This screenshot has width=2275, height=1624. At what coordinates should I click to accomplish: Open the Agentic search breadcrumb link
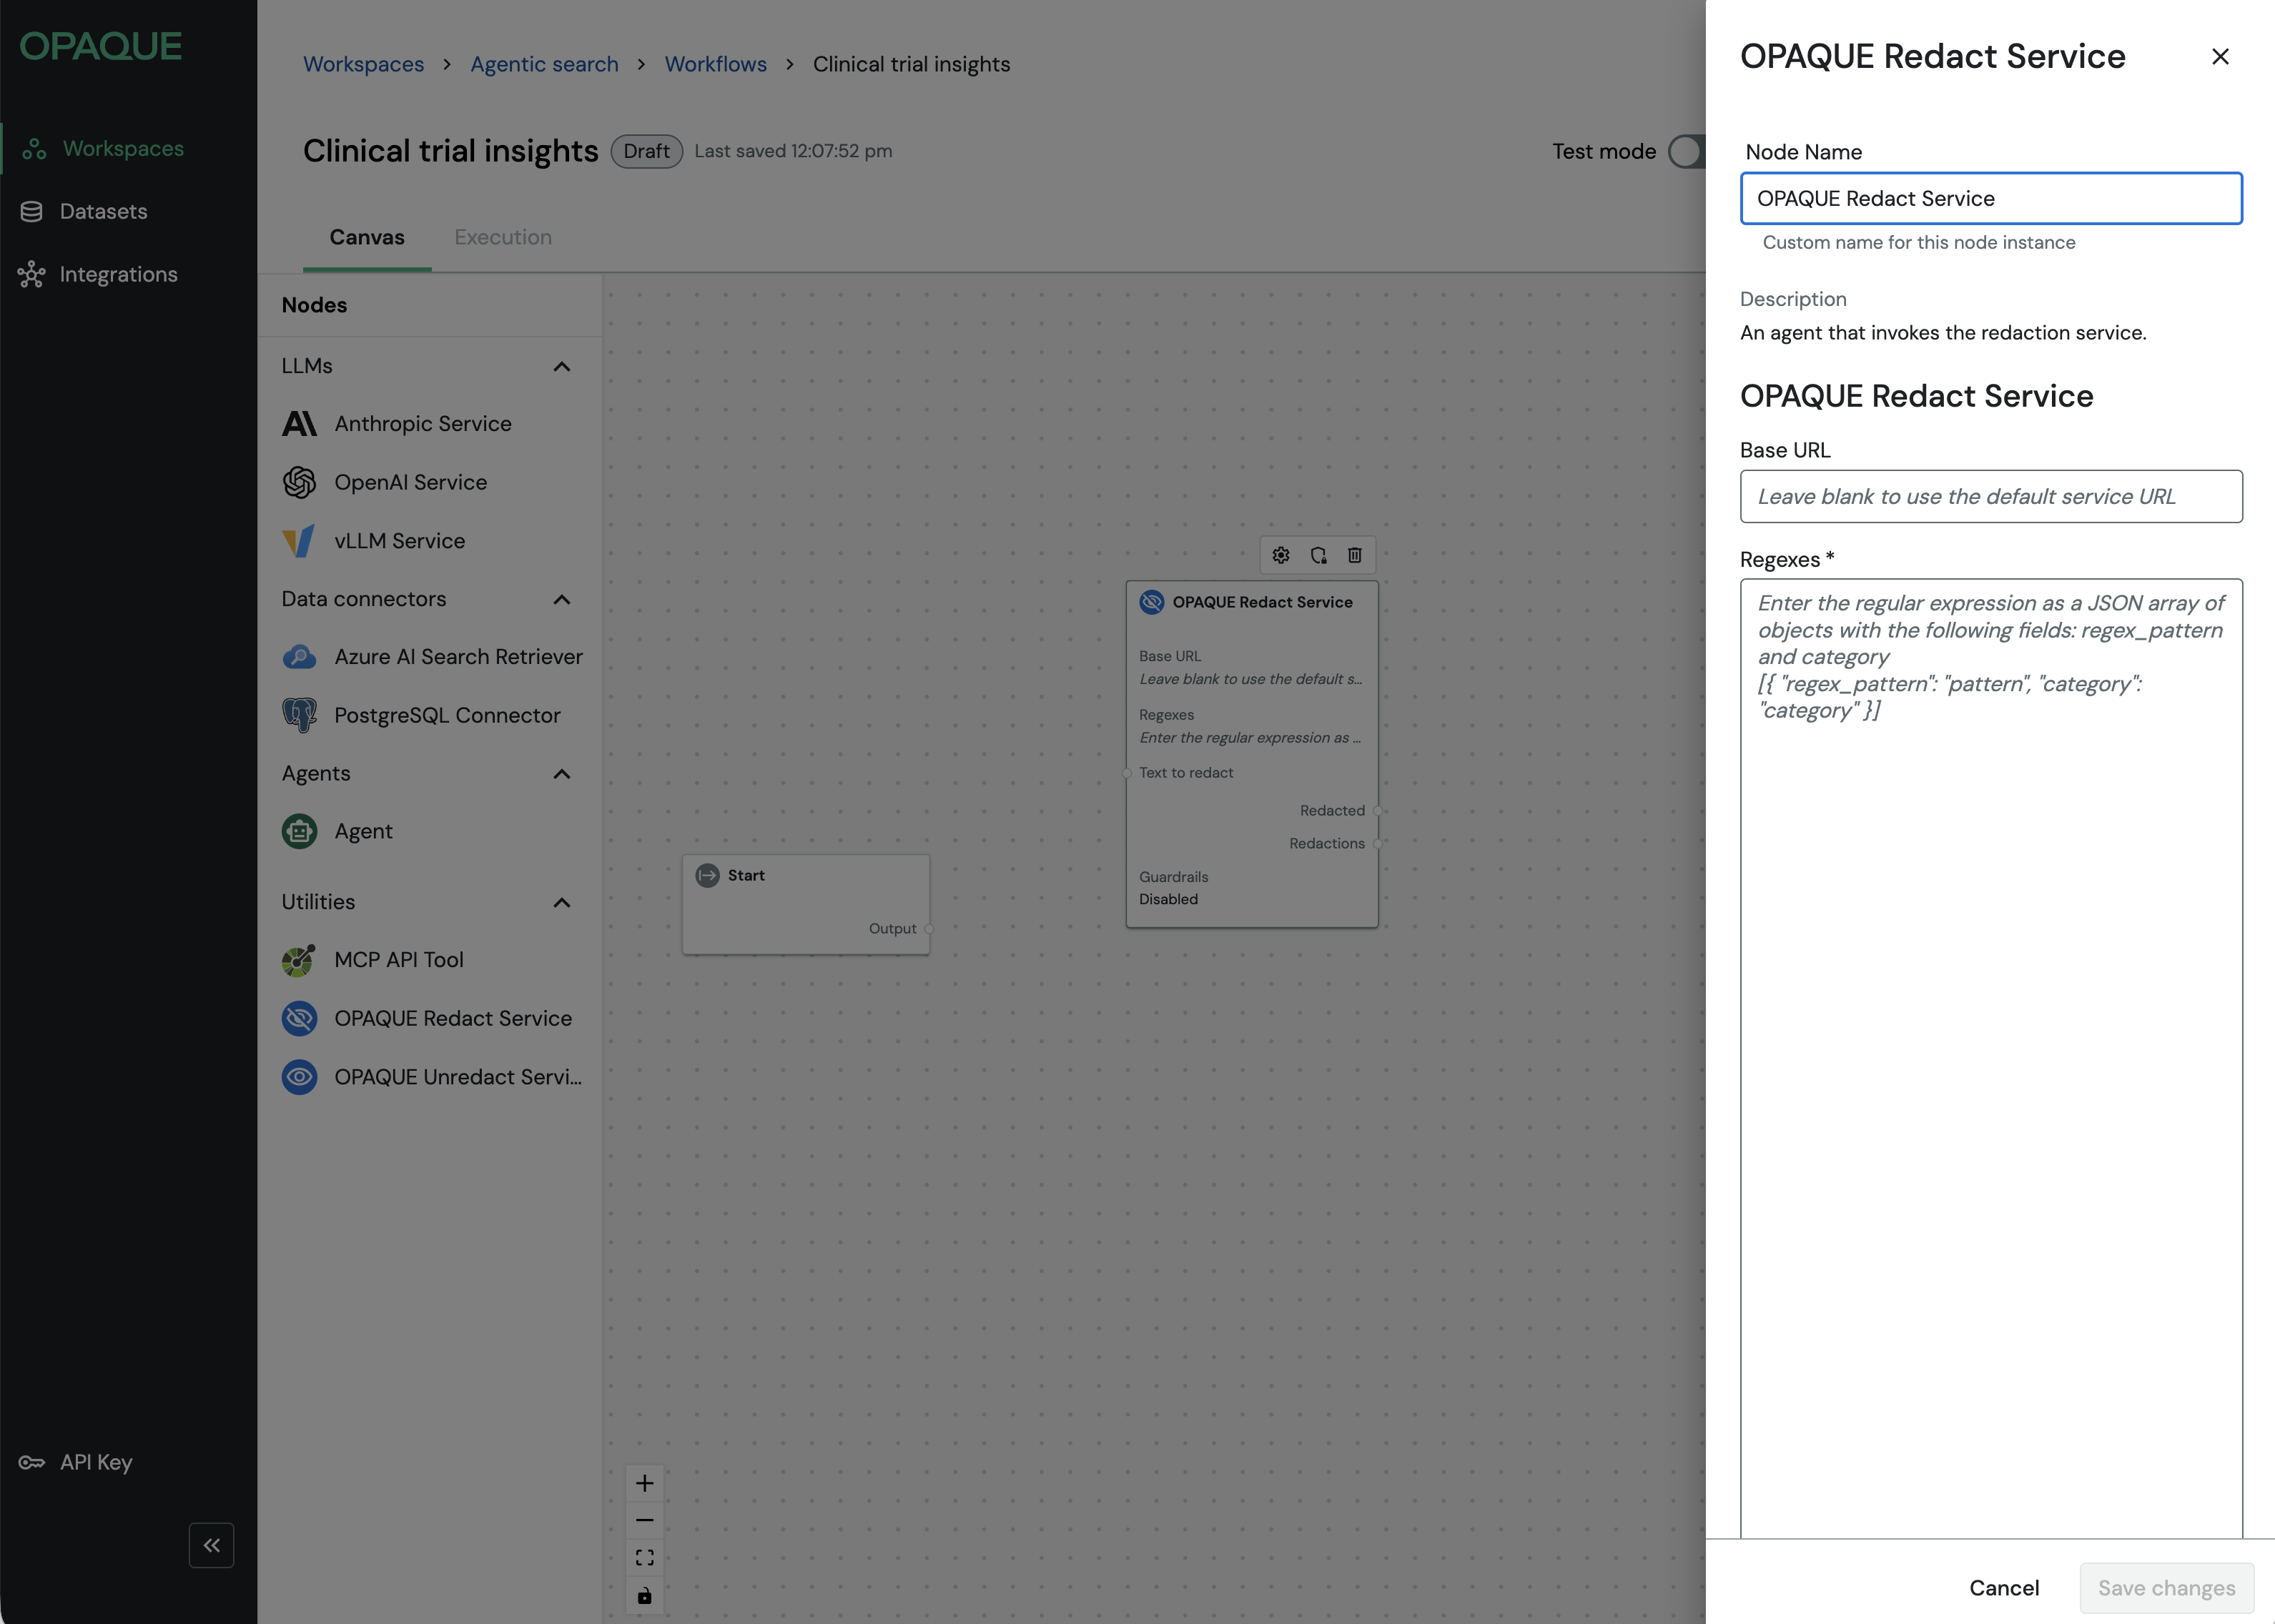(544, 64)
